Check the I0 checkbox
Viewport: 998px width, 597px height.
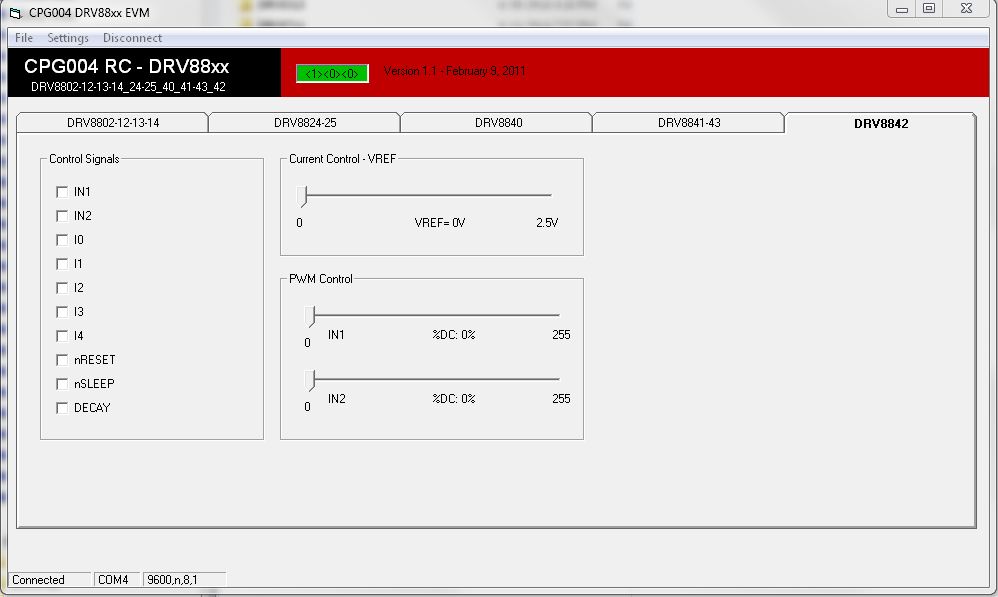point(62,240)
